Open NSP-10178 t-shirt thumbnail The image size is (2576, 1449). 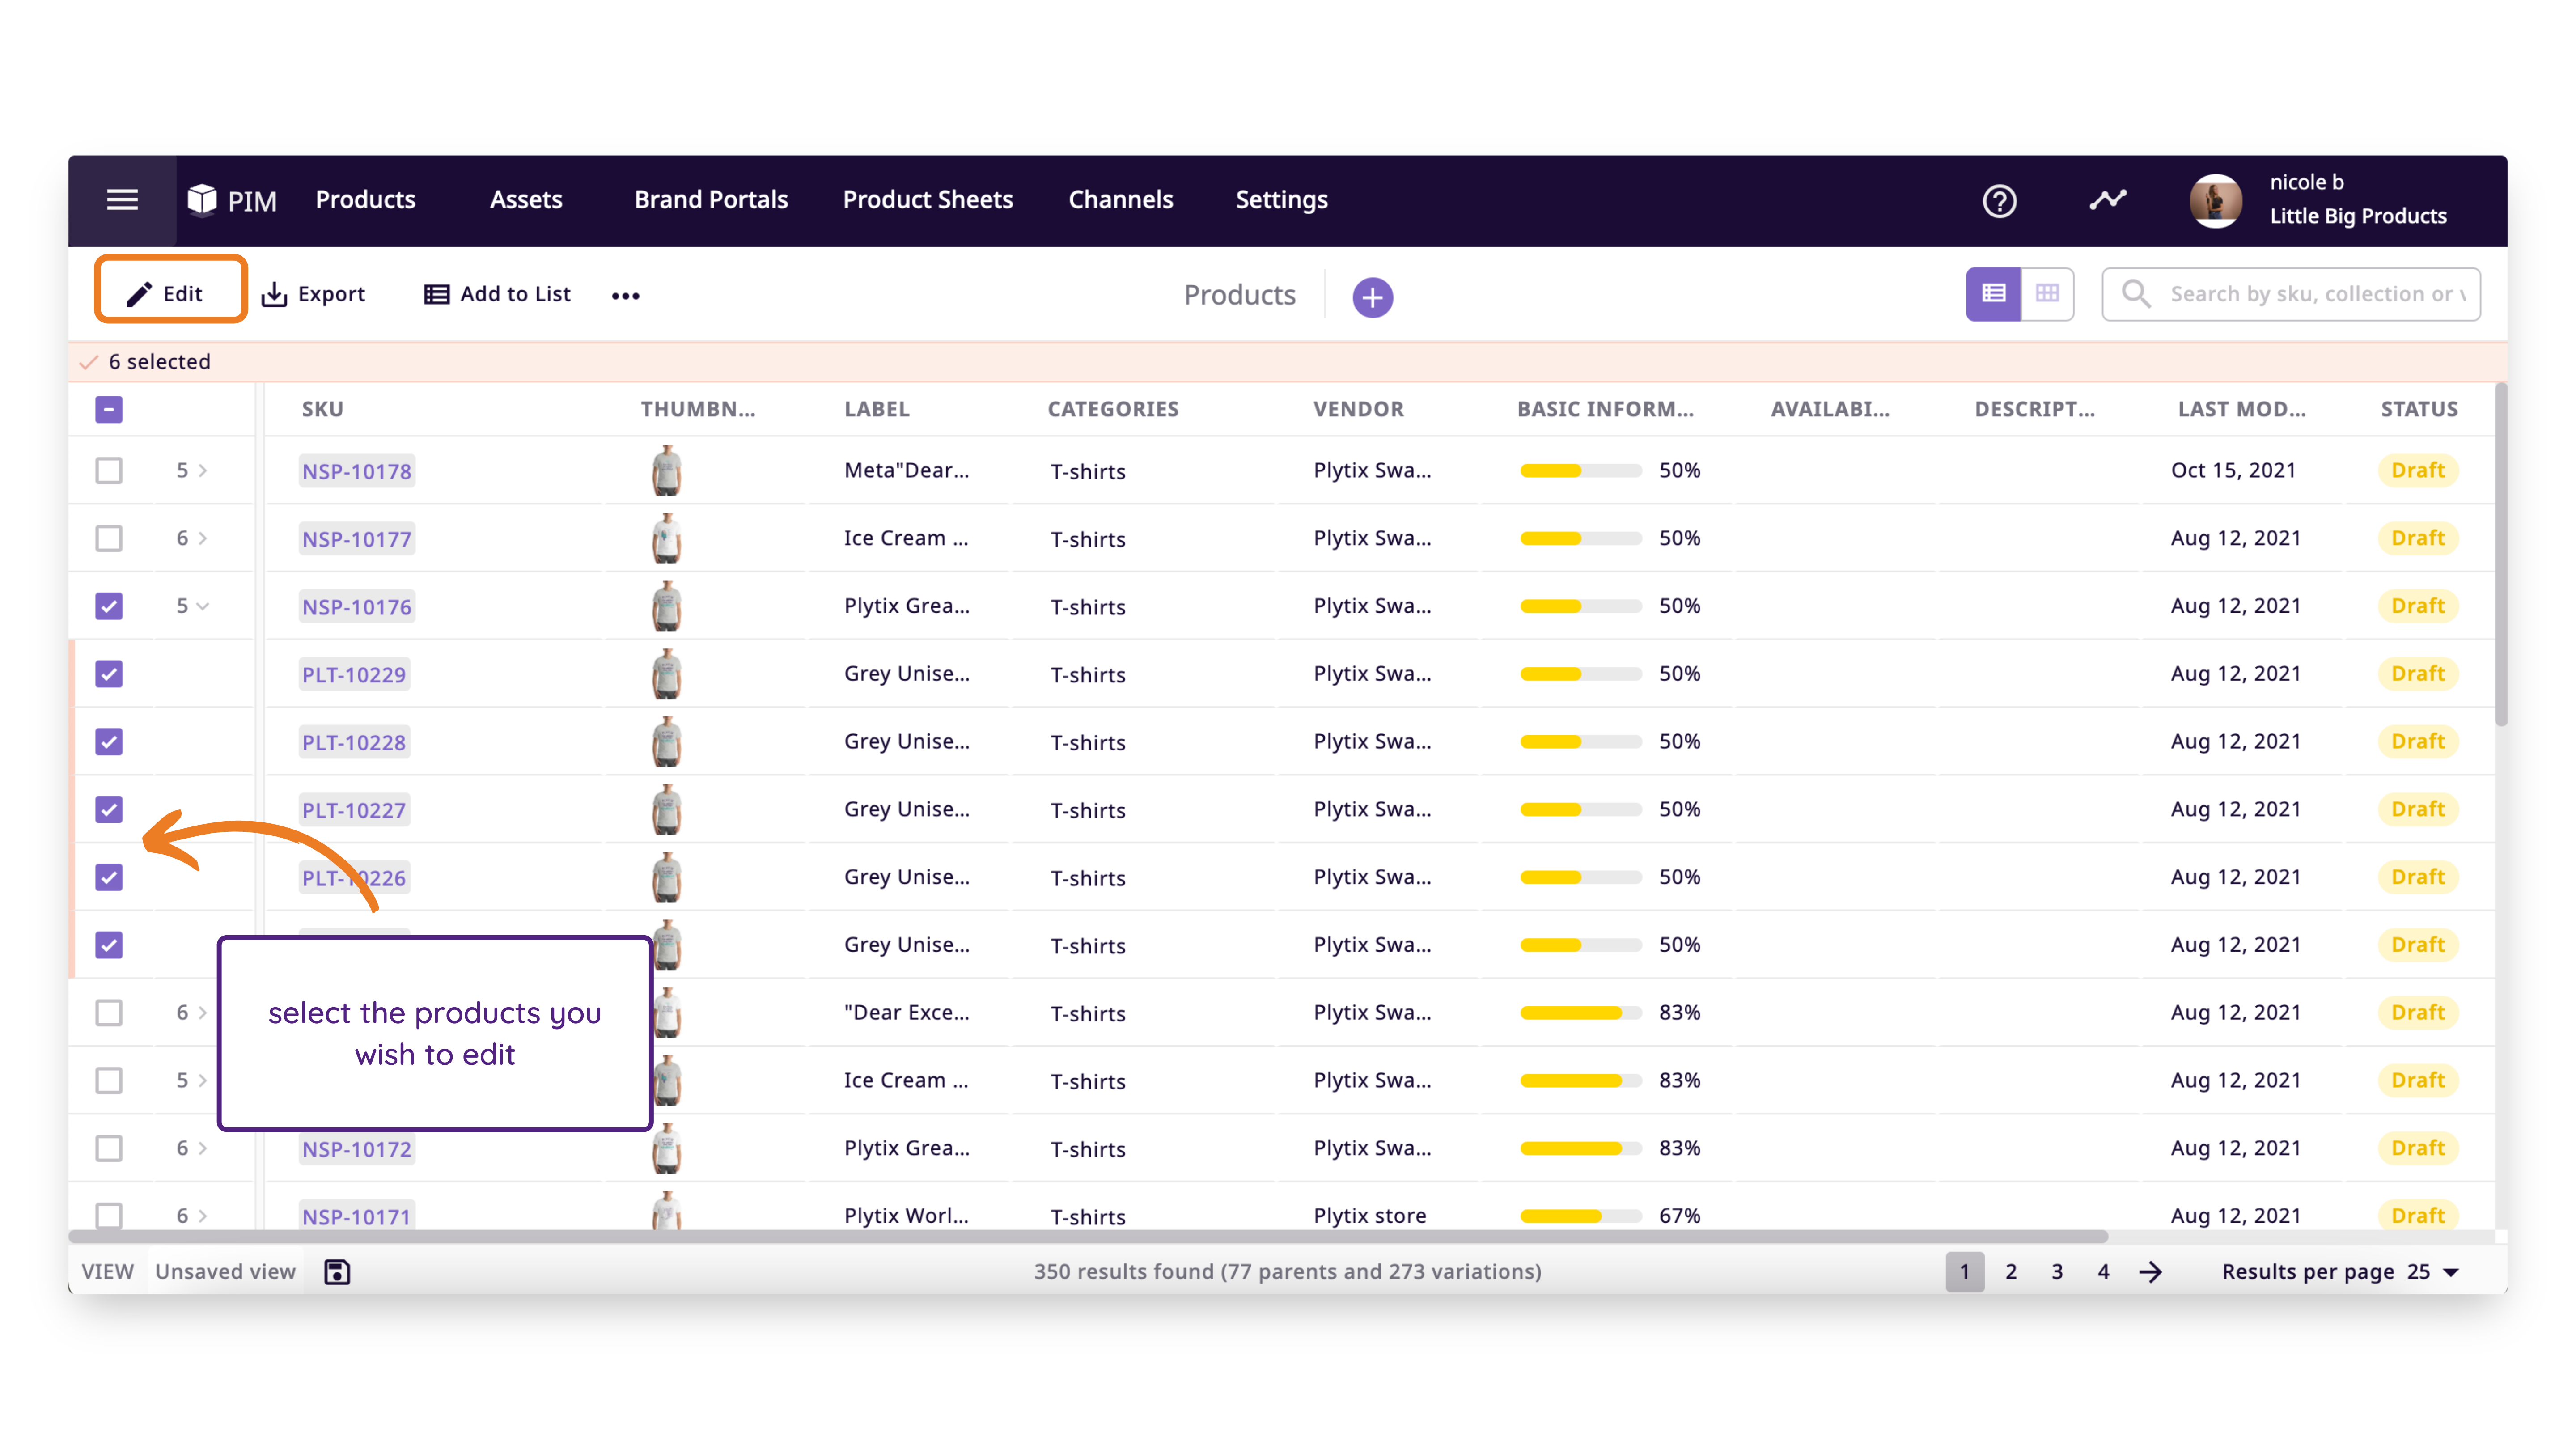(666, 470)
